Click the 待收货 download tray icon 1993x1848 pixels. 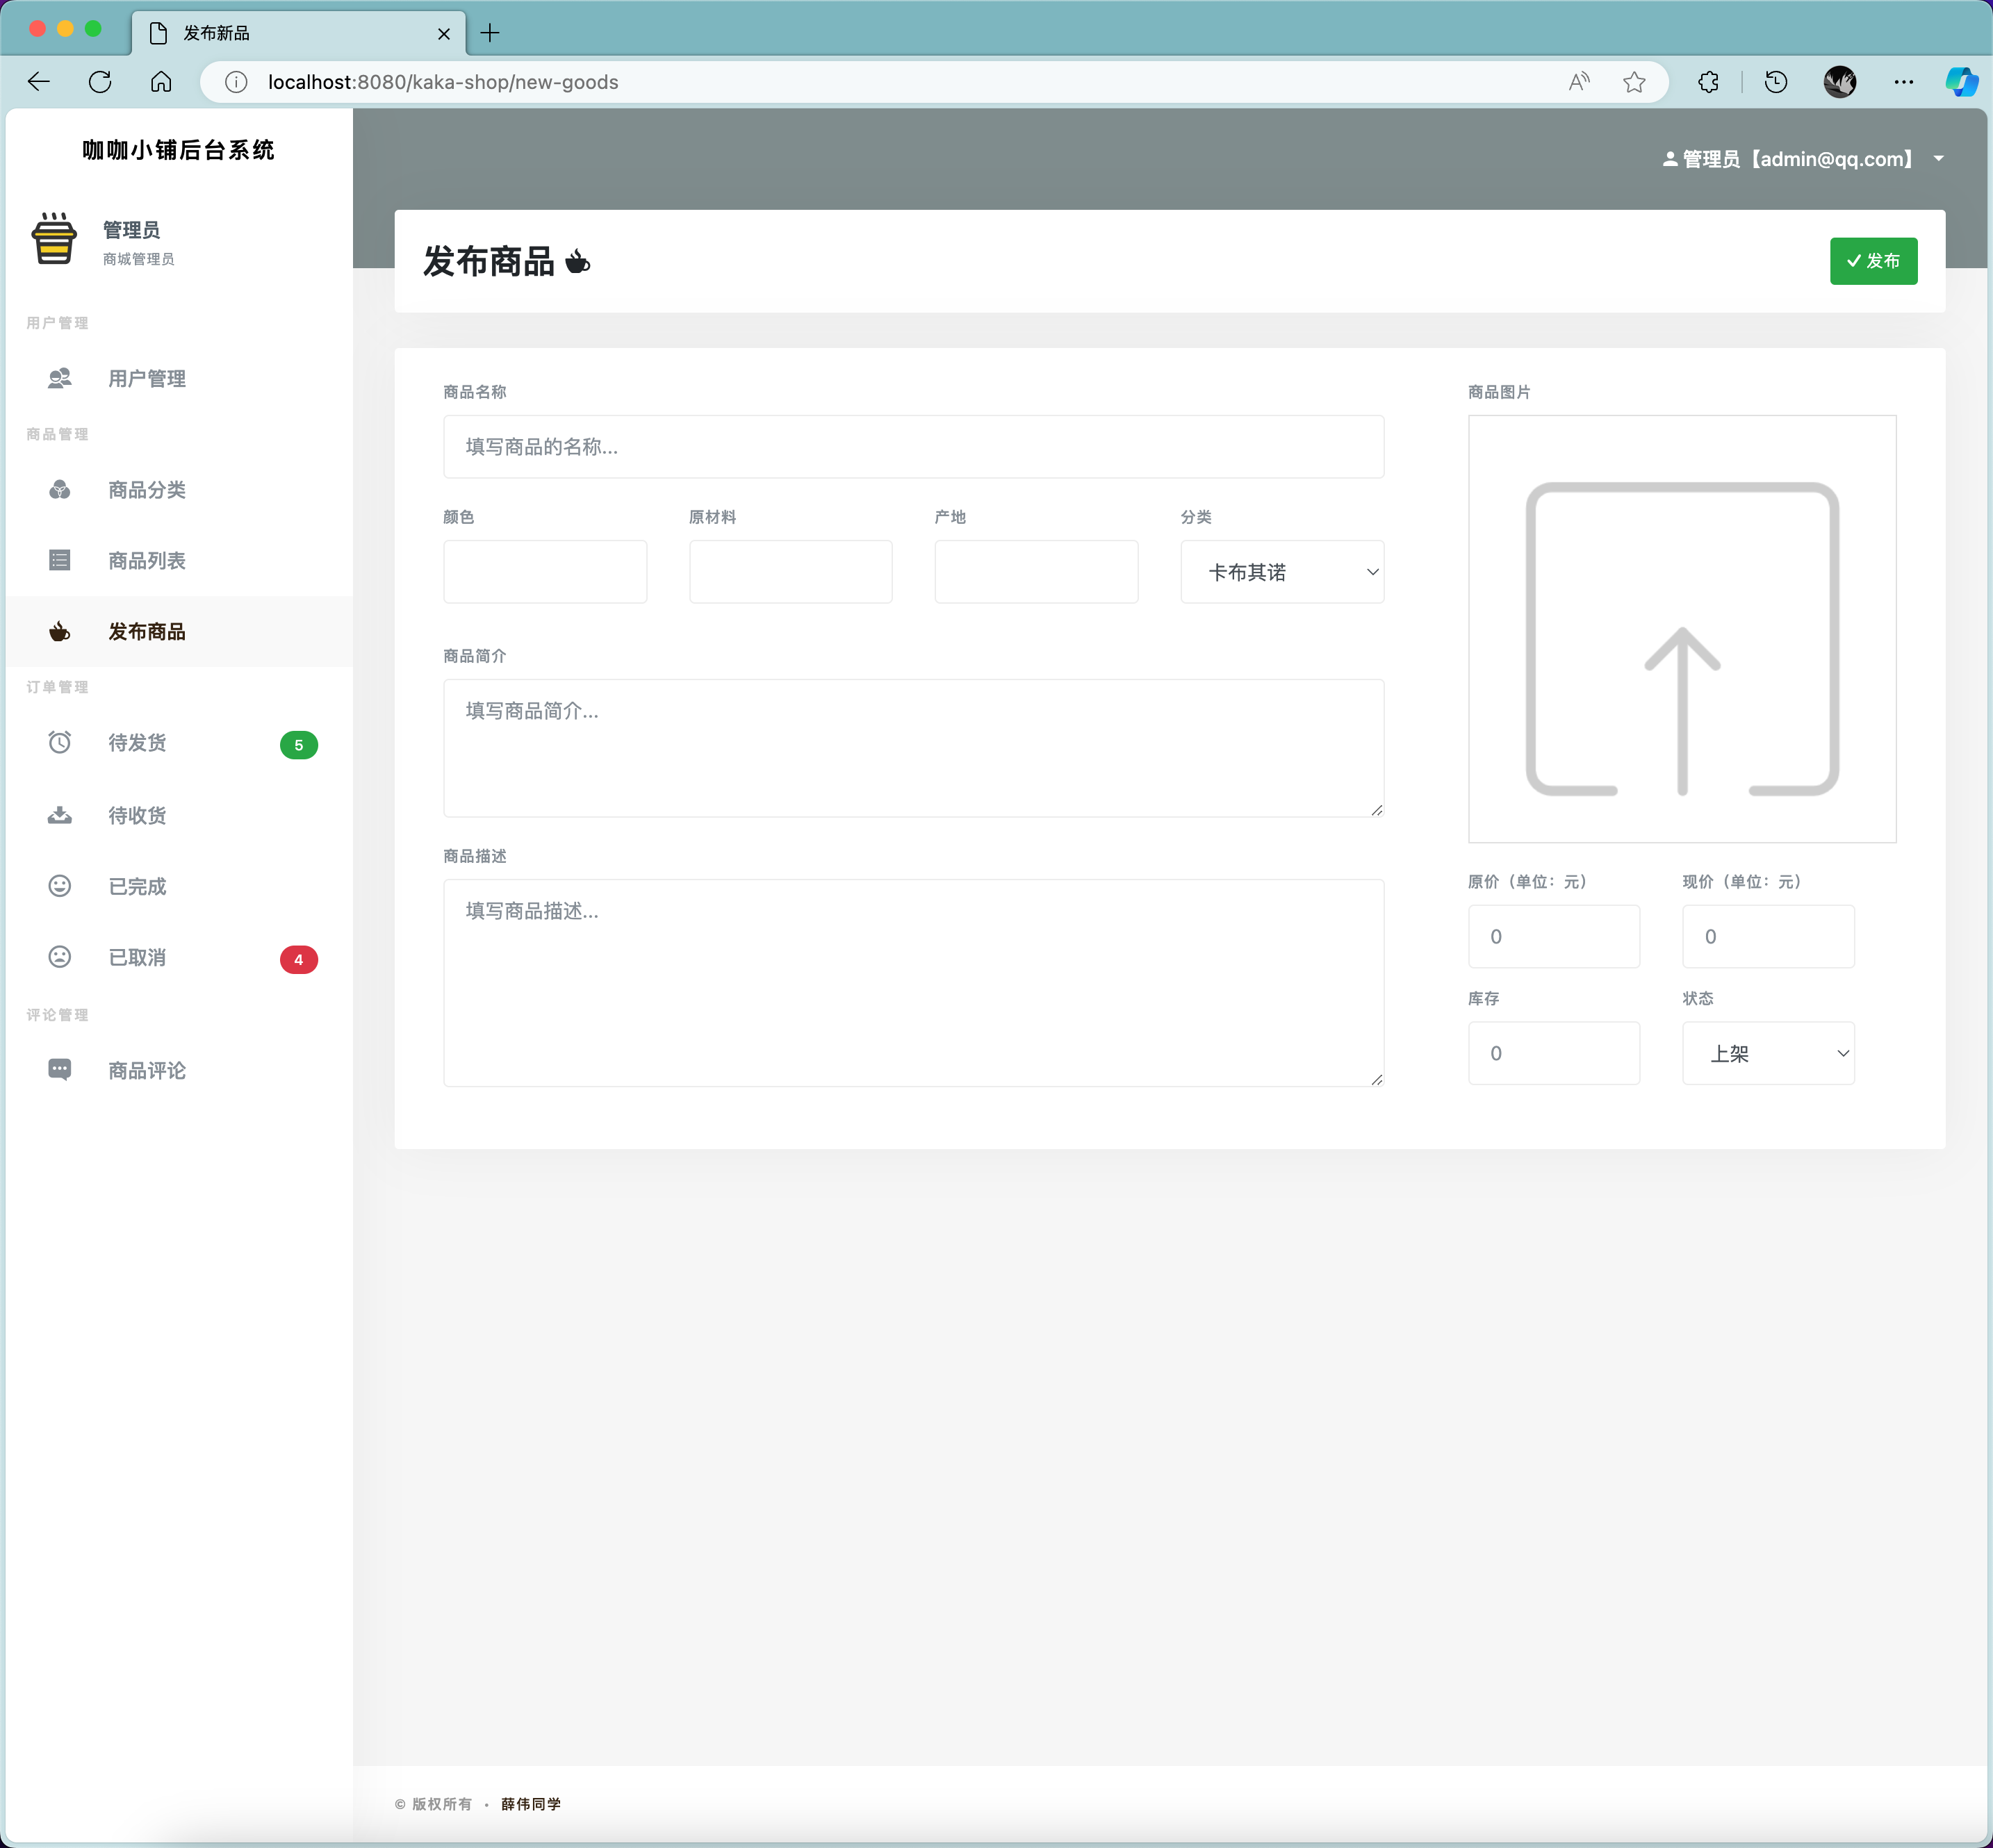pos(60,815)
